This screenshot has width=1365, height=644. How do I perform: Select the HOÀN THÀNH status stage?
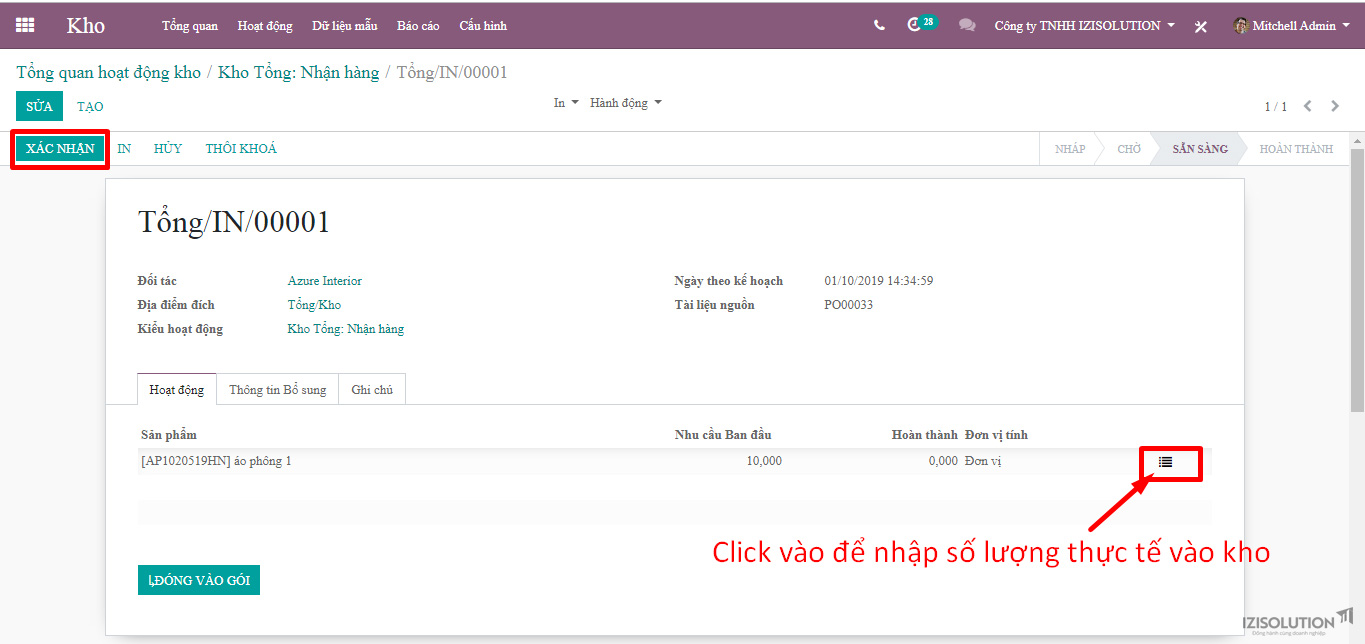pyautogui.click(x=1296, y=149)
